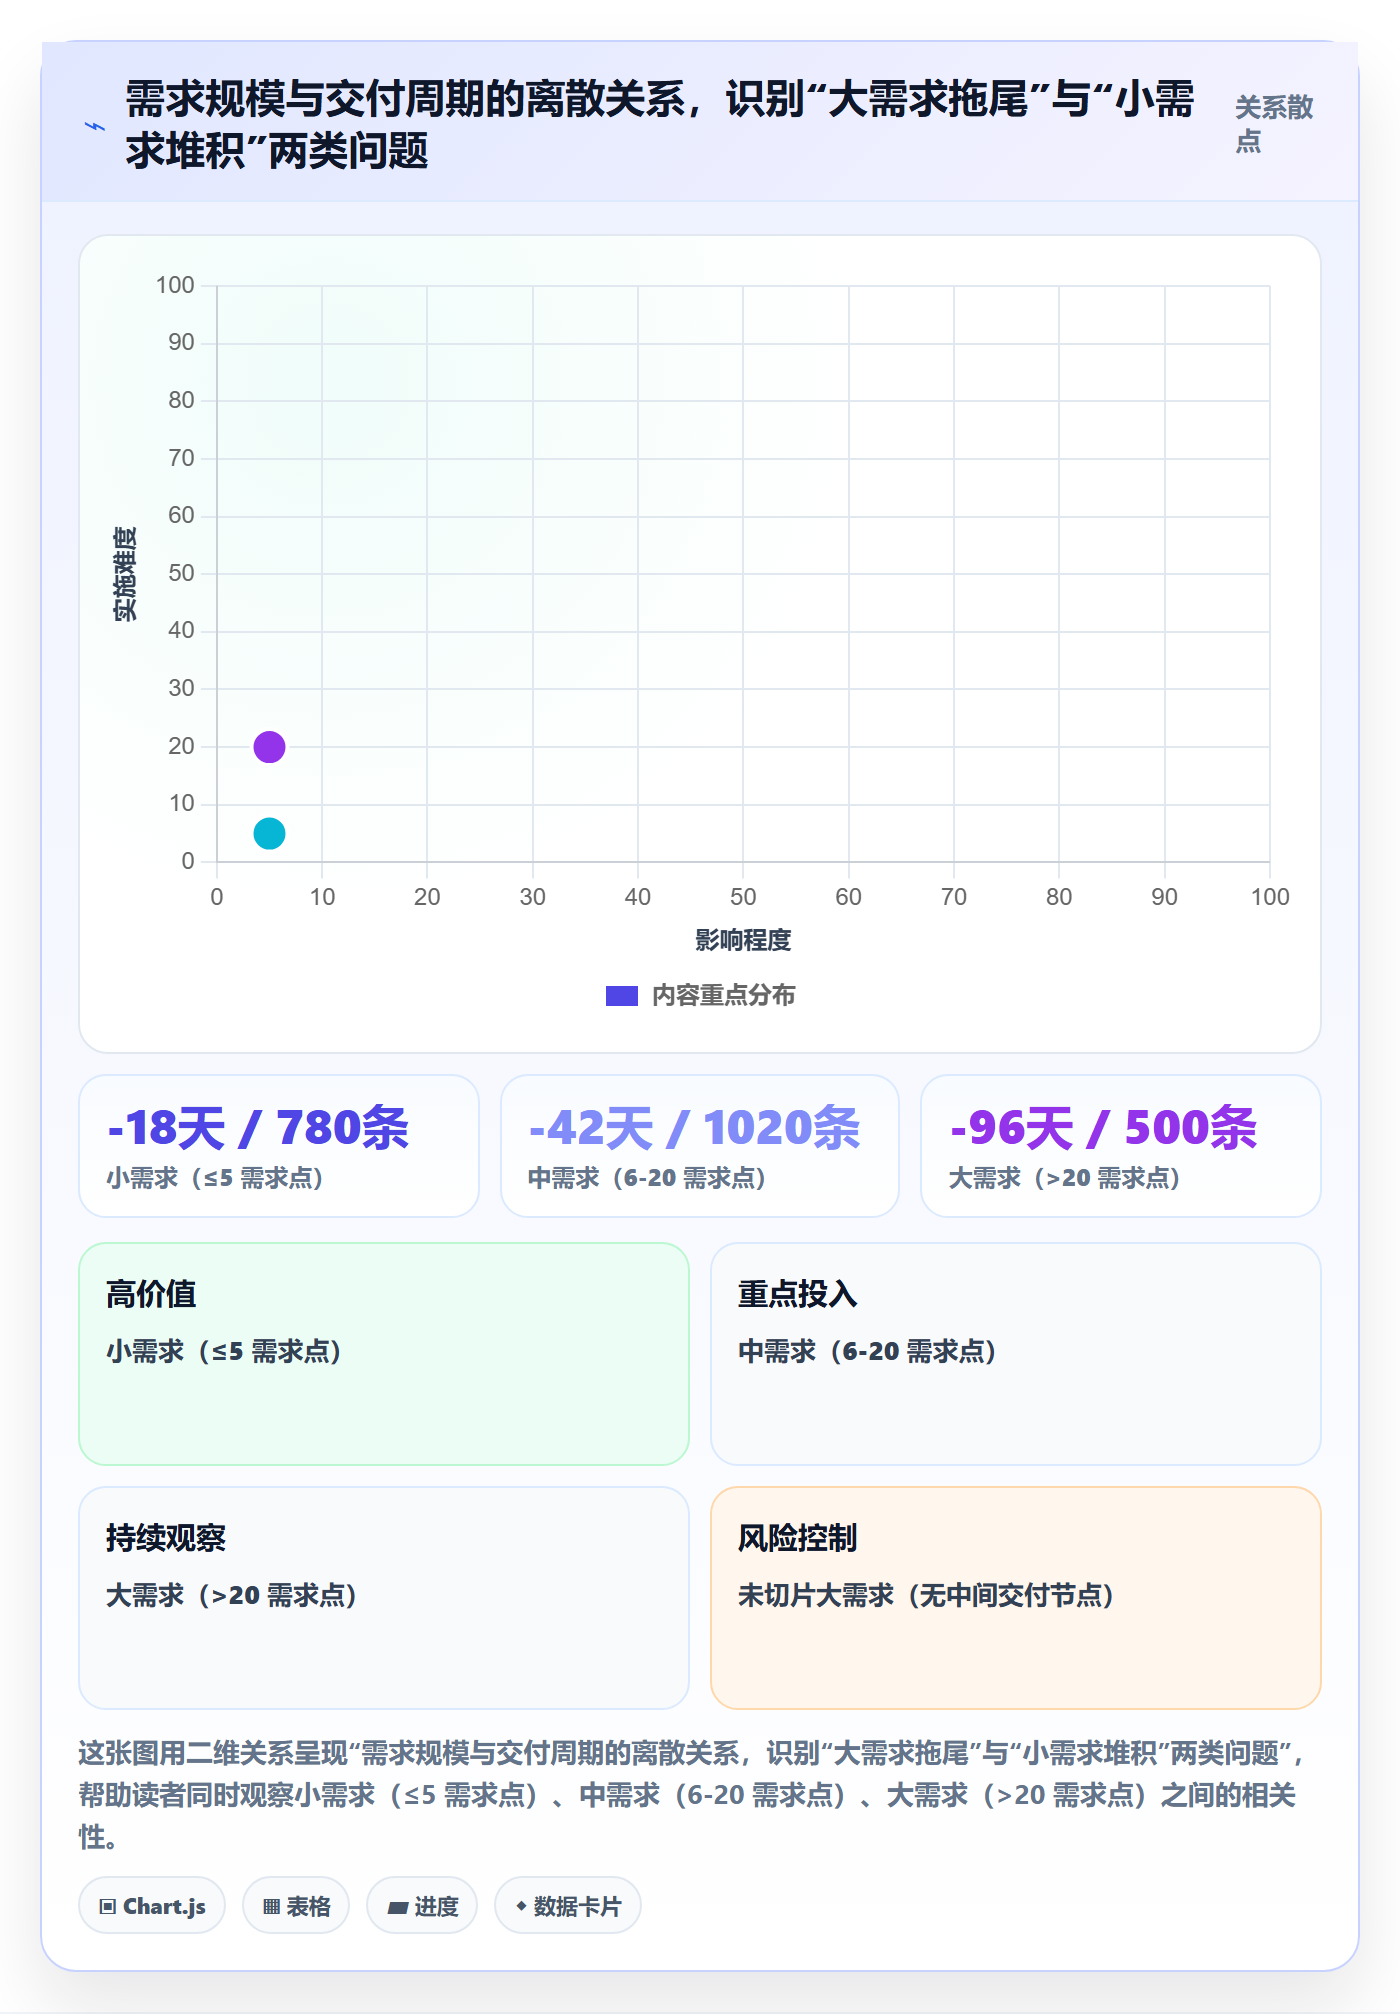Click the grid icon in 表格 tag
Viewport: 1400px width, 2014px height.
pyautogui.click(x=271, y=1907)
